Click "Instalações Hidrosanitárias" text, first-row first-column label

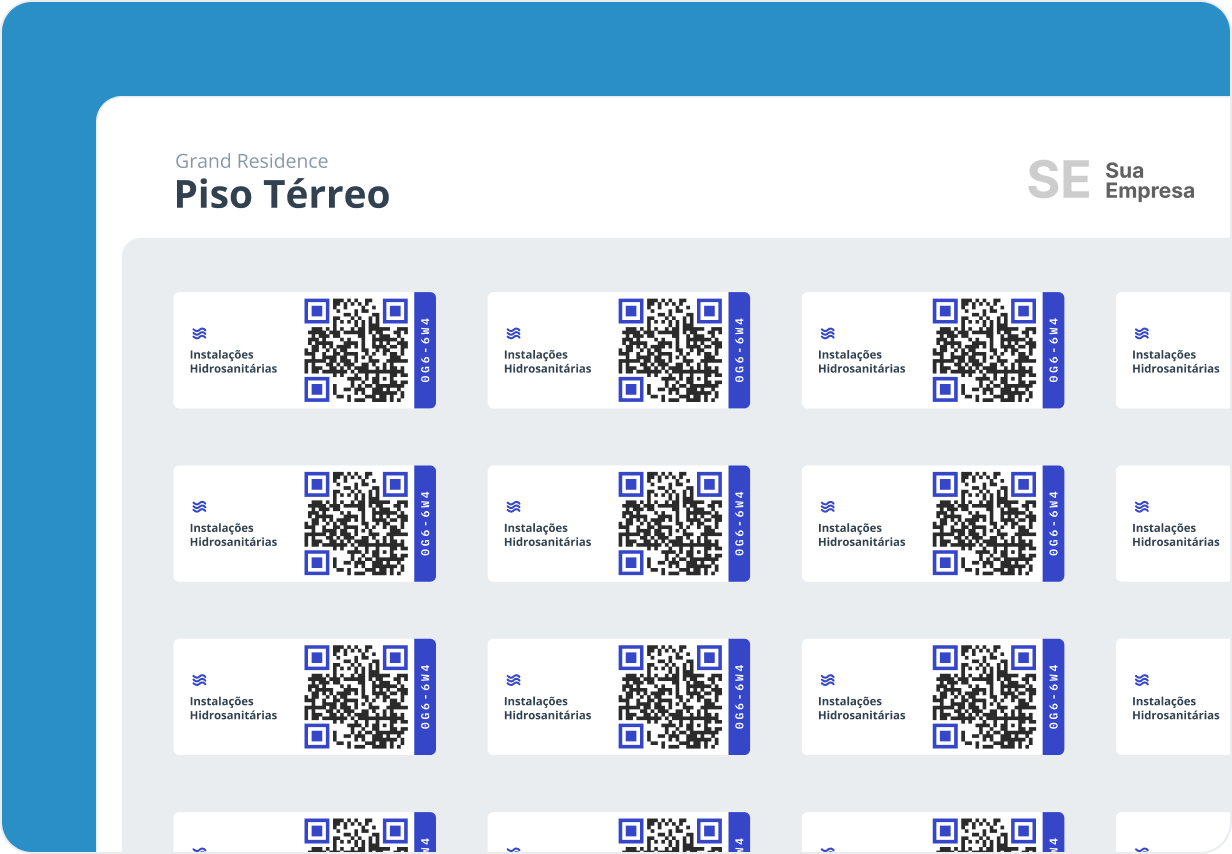pos(234,362)
